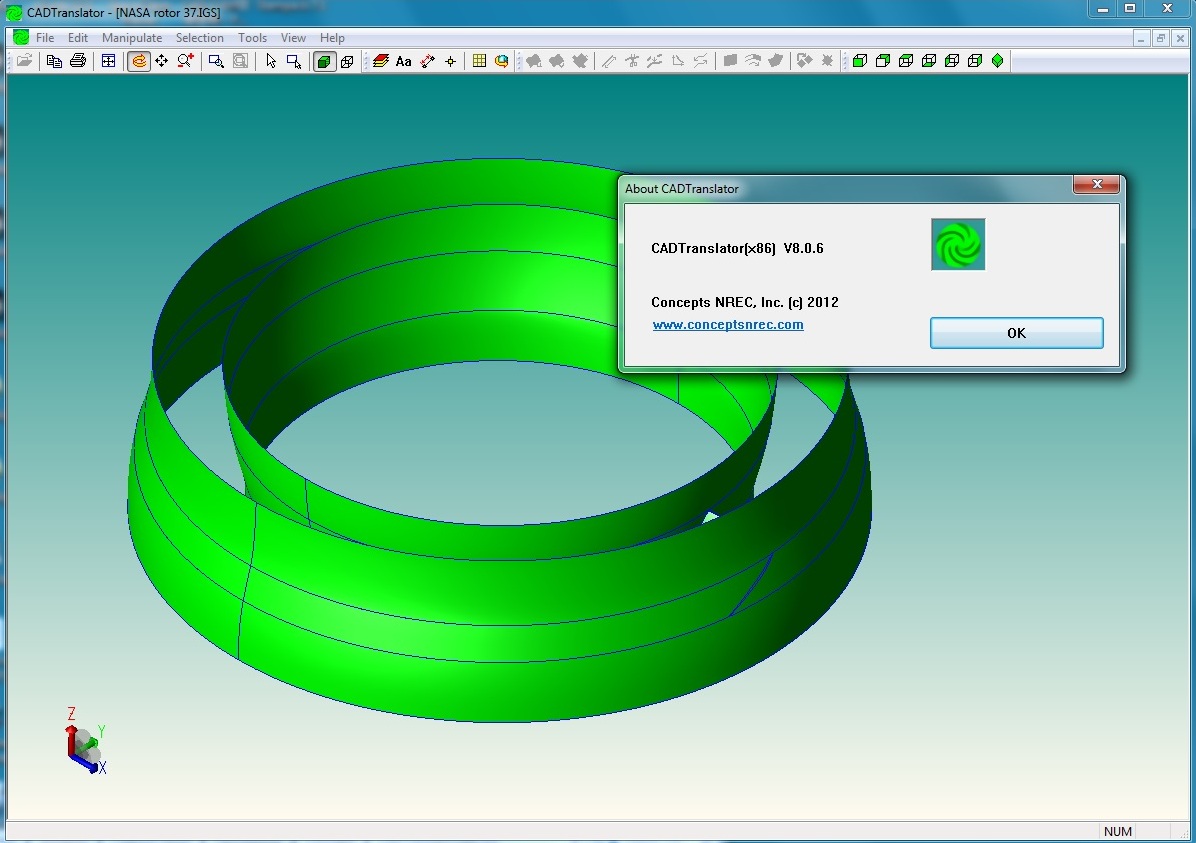Click the front face green view cube
The width and height of the screenshot is (1196, 843).
(x=860, y=61)
